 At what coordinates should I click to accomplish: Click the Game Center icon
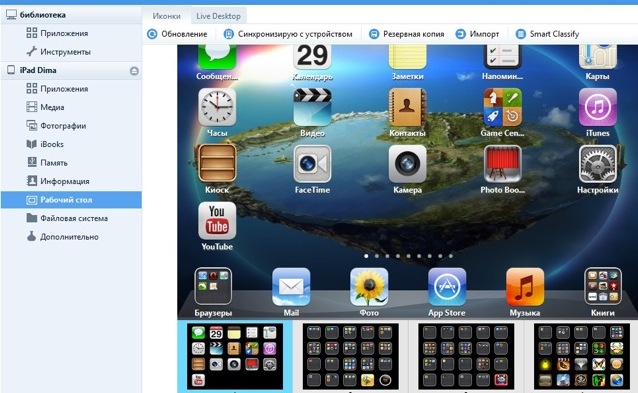point(503,107)
